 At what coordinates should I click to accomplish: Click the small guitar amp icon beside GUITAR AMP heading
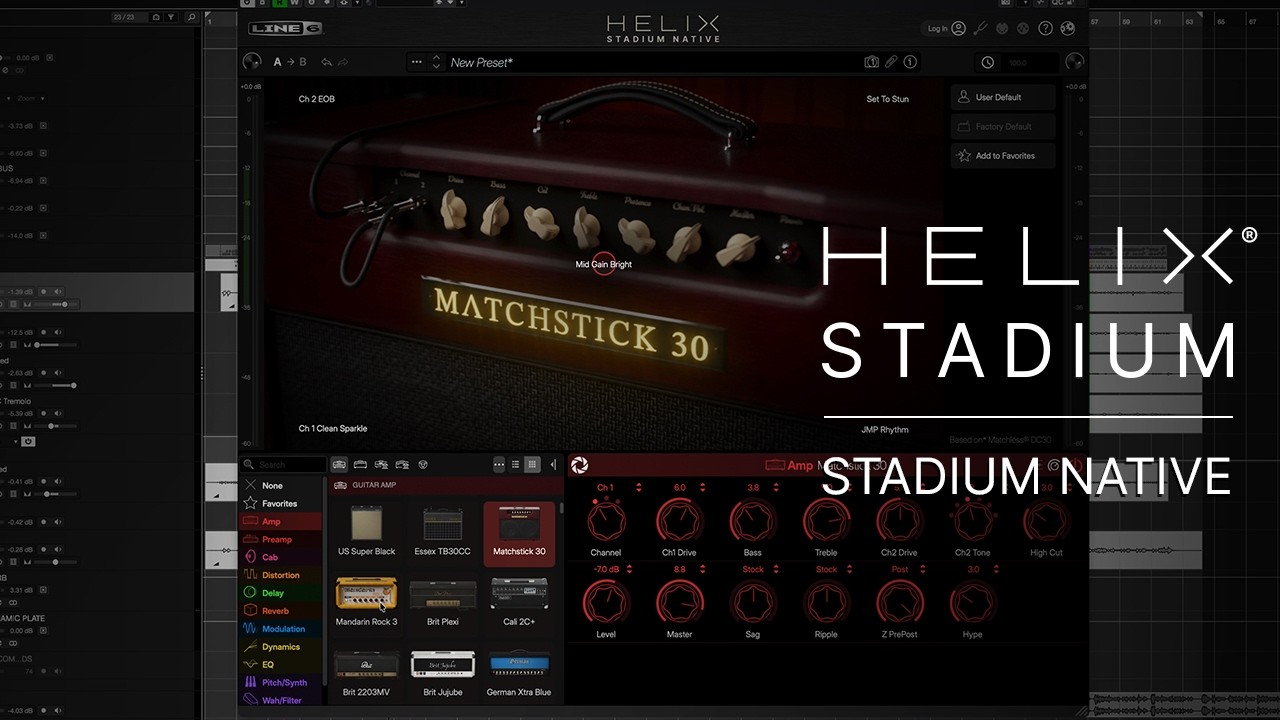340,485
